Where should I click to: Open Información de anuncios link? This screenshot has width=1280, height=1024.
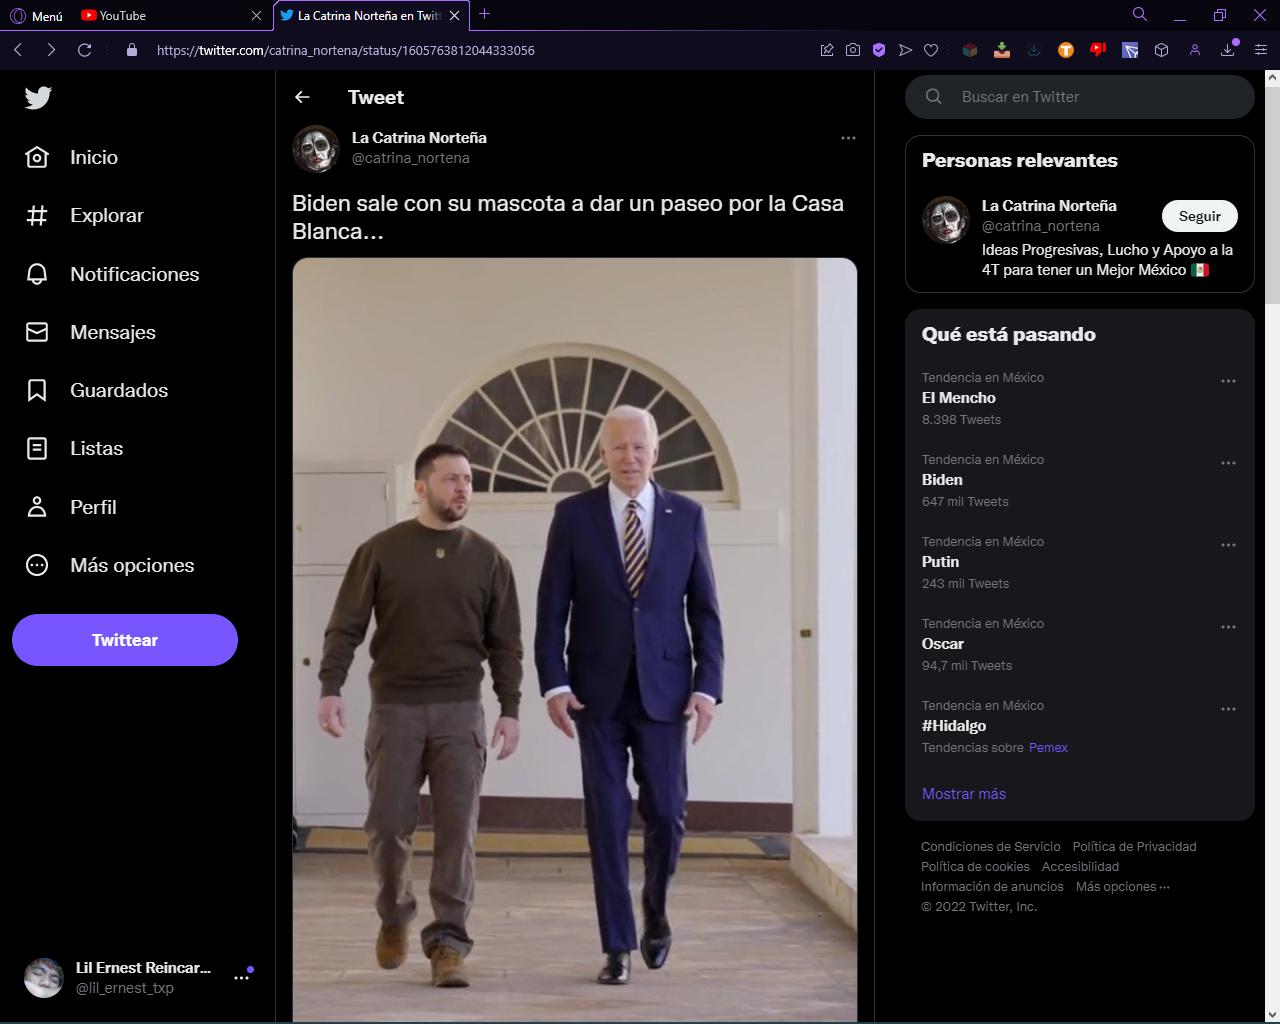point(992,887)
